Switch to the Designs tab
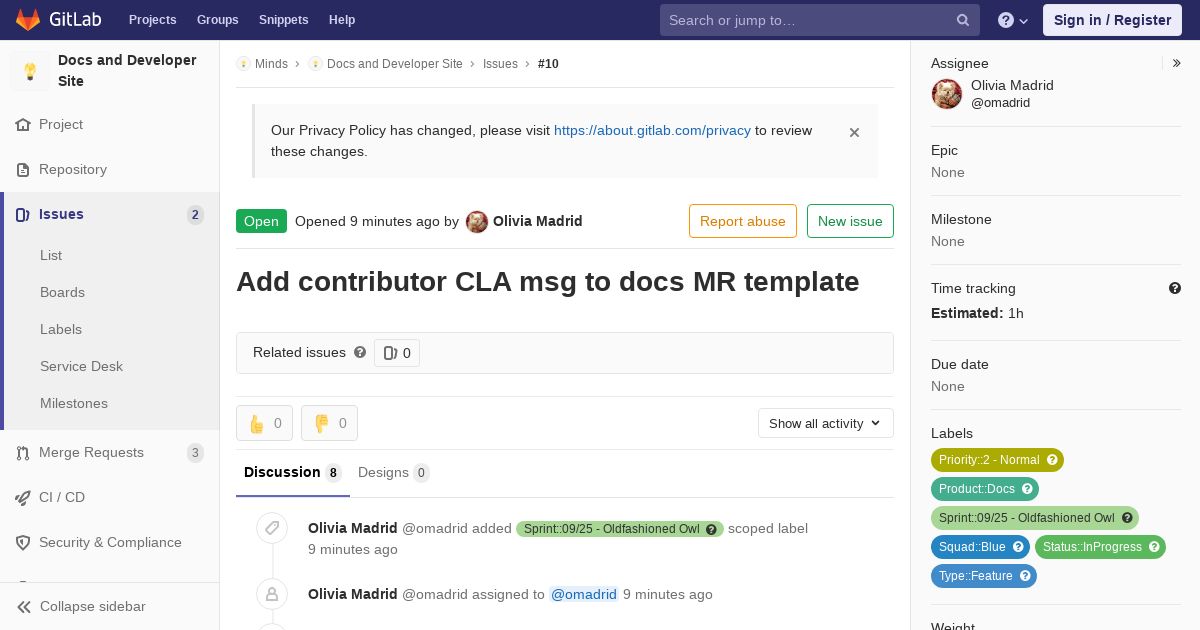Viewport: 1200px width, 630px height. click(x=393, y=472)
